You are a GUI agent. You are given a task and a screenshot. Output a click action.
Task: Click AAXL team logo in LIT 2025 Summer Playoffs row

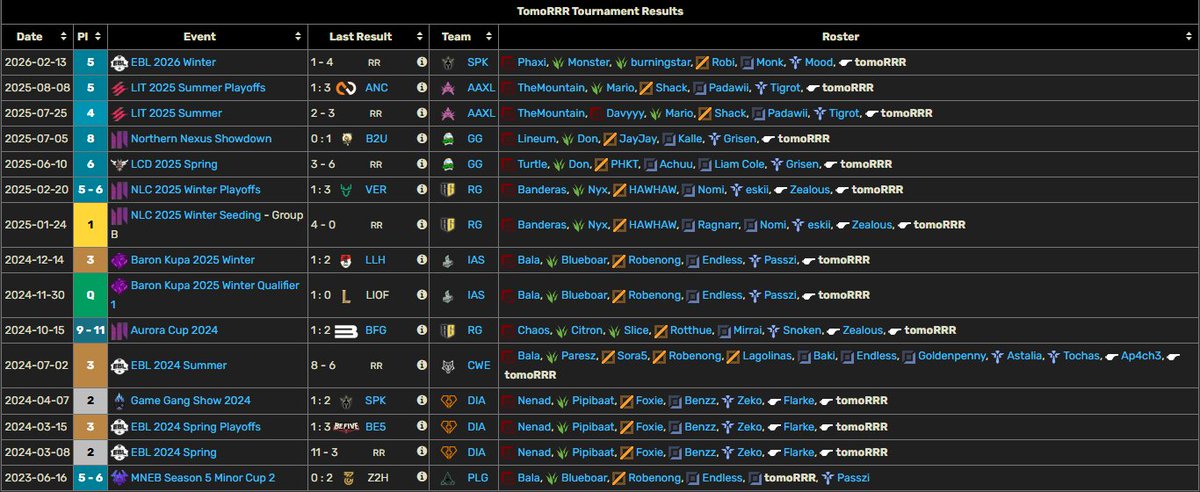(448, 88)
